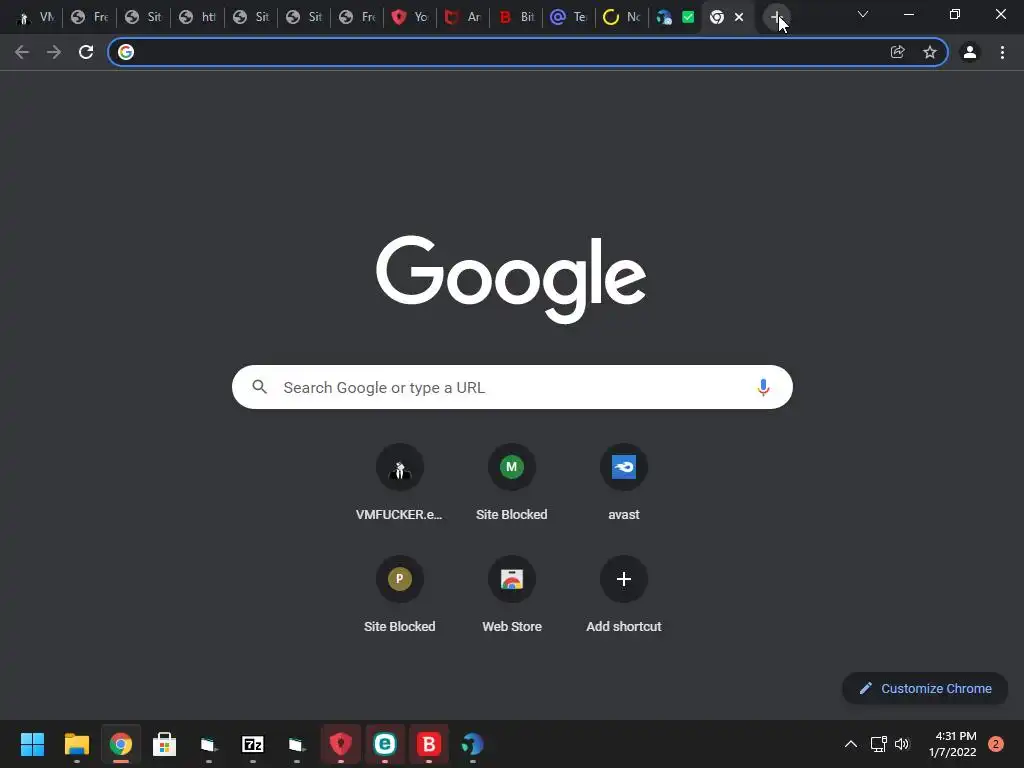Switch to the 'Bit' Bitdefender tab
1024x768 pixels.
point(517,18)
